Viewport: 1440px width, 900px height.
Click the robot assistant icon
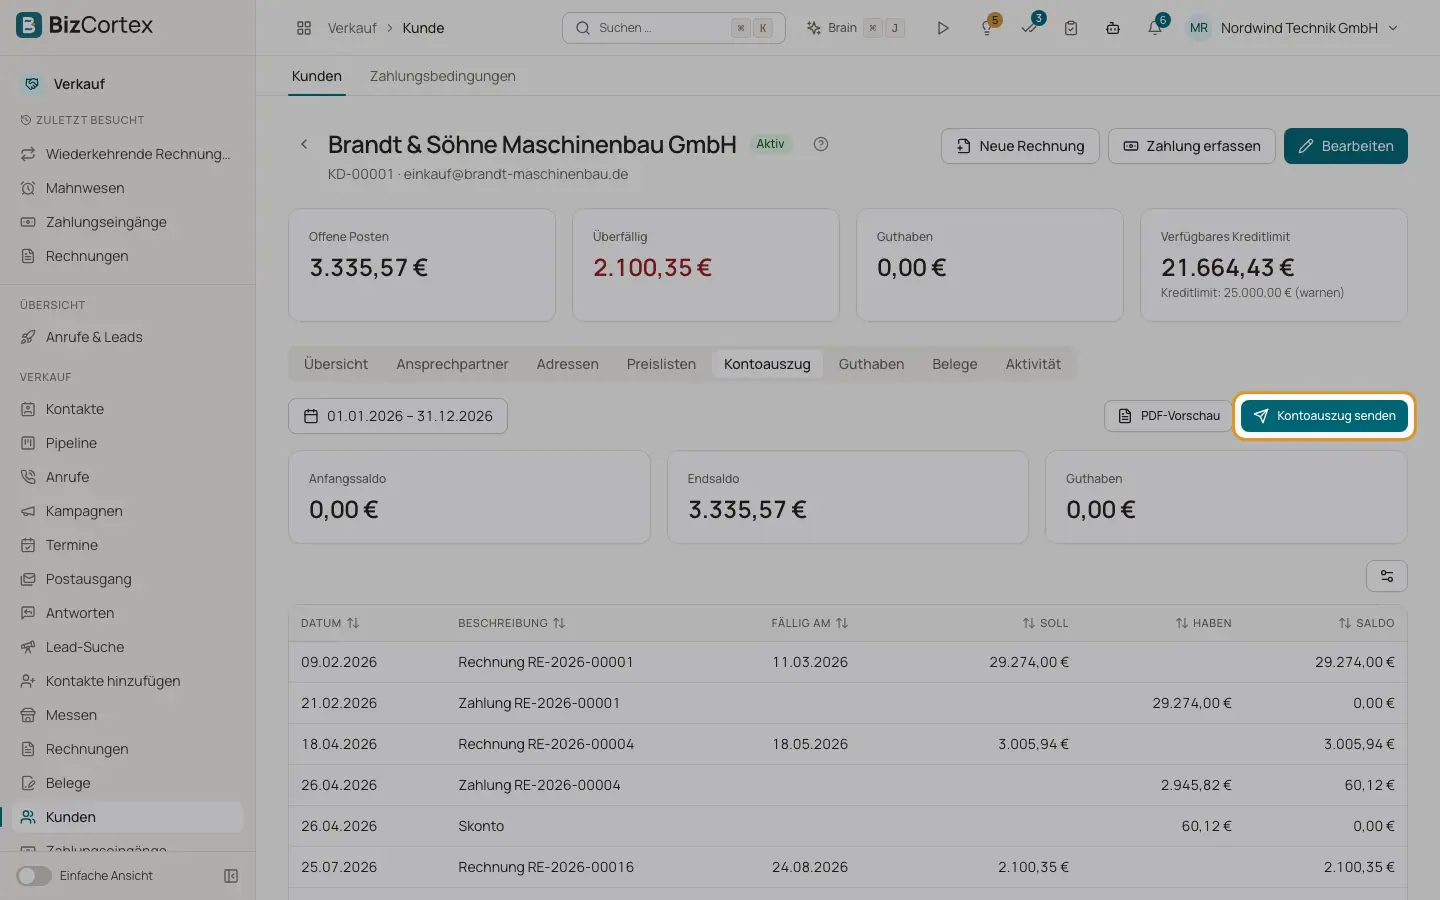pyautogui.click(x=1113, y=28)
